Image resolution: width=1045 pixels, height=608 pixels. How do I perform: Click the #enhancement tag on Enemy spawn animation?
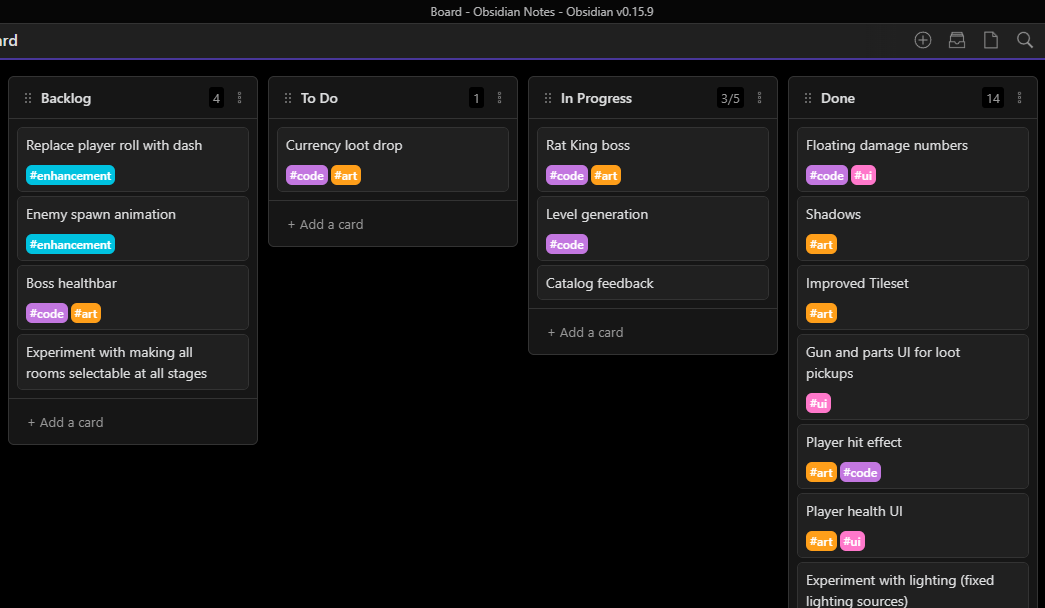point(70,244)
